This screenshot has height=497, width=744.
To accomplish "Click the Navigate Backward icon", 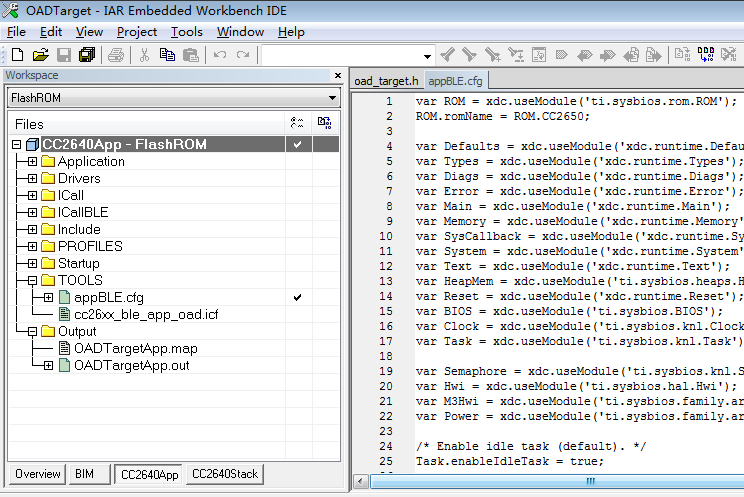I will [x=631, y=55].
